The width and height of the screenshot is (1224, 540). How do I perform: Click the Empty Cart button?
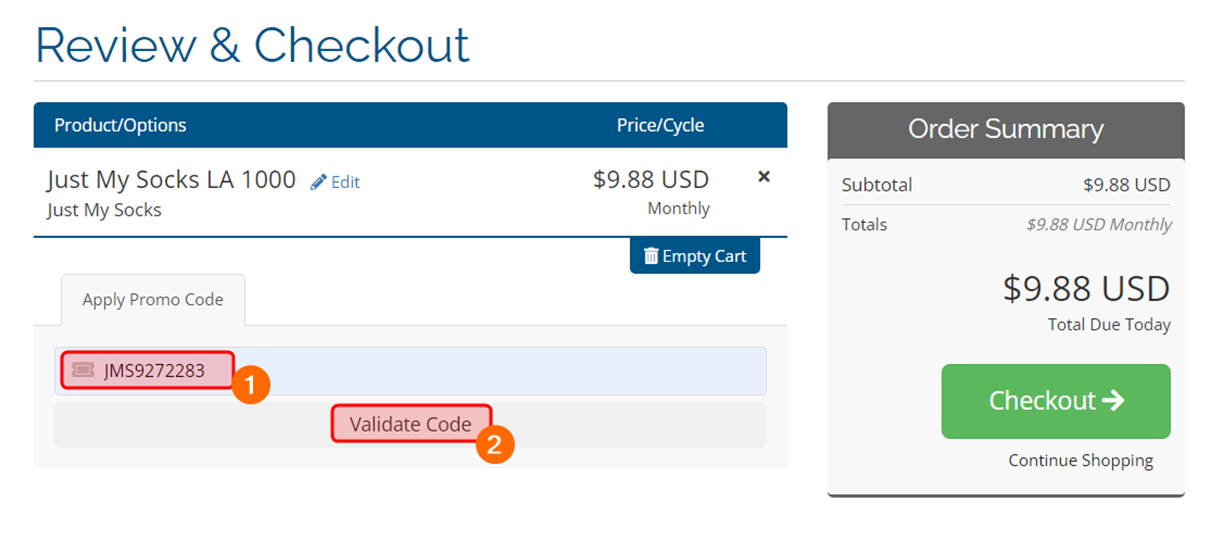(x=695, y=256)
